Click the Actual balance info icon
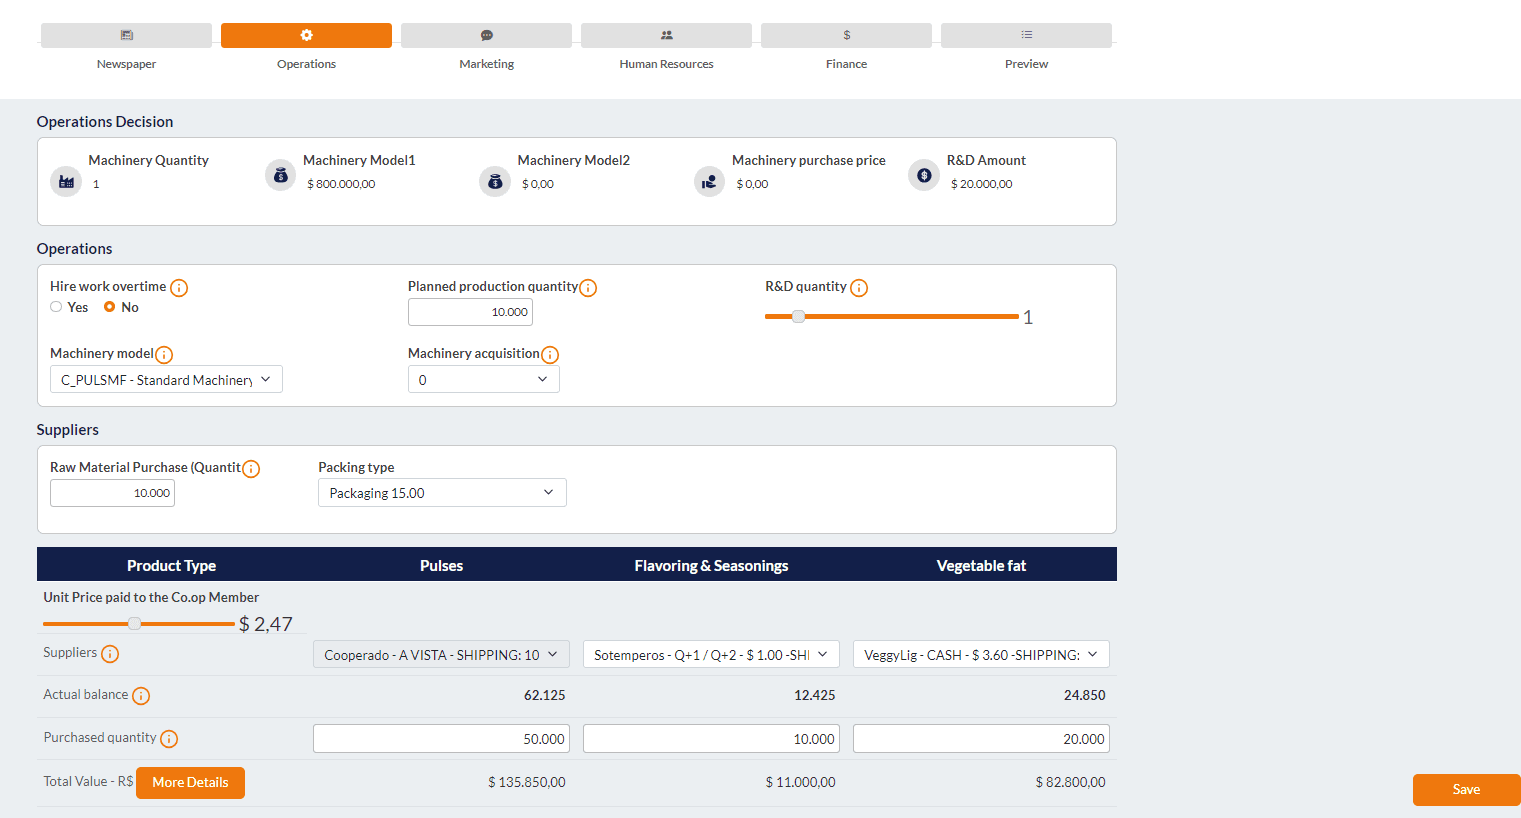 tap(141, 696)
